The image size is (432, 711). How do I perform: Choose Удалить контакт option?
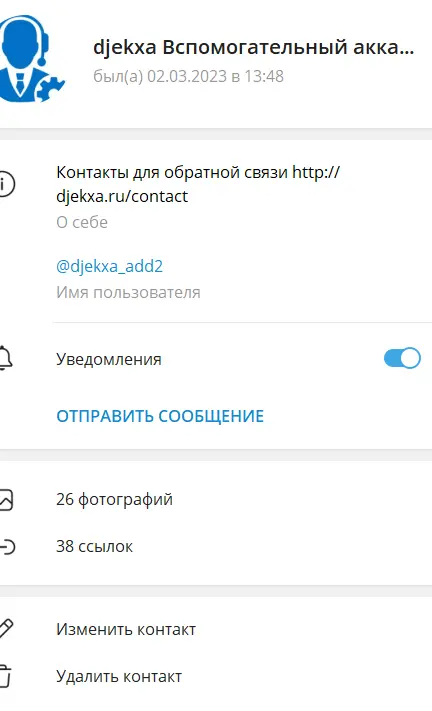pyautogui.click(x=216, y=677)
